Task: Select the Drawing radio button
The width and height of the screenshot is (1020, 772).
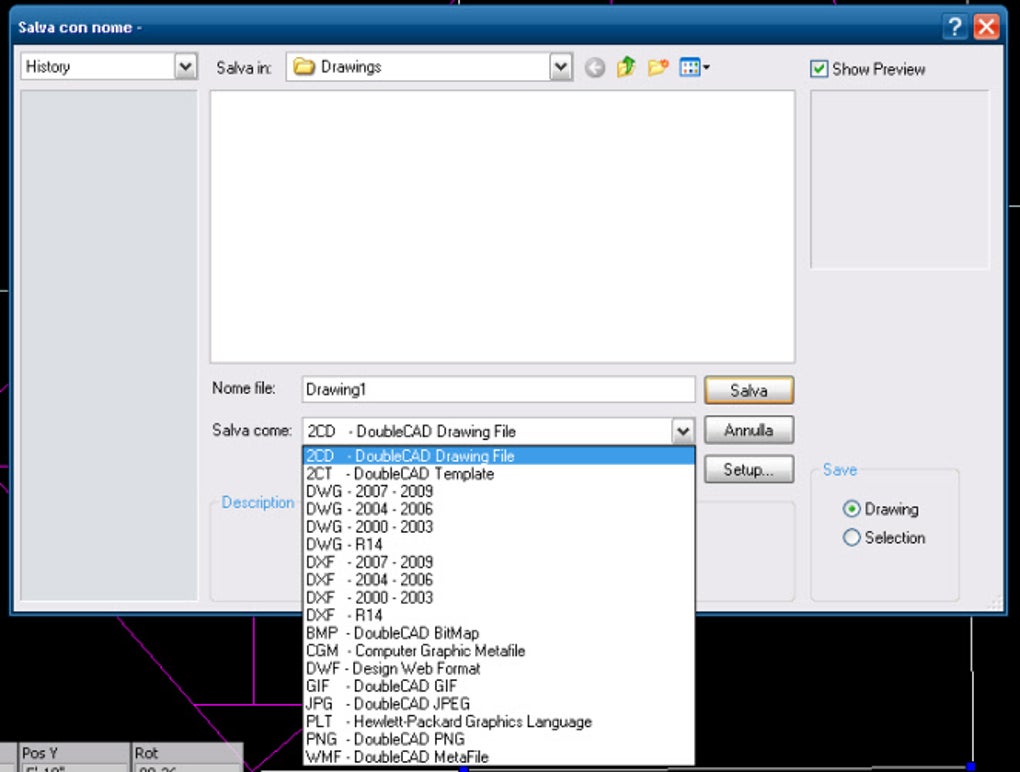Action: 851,509
